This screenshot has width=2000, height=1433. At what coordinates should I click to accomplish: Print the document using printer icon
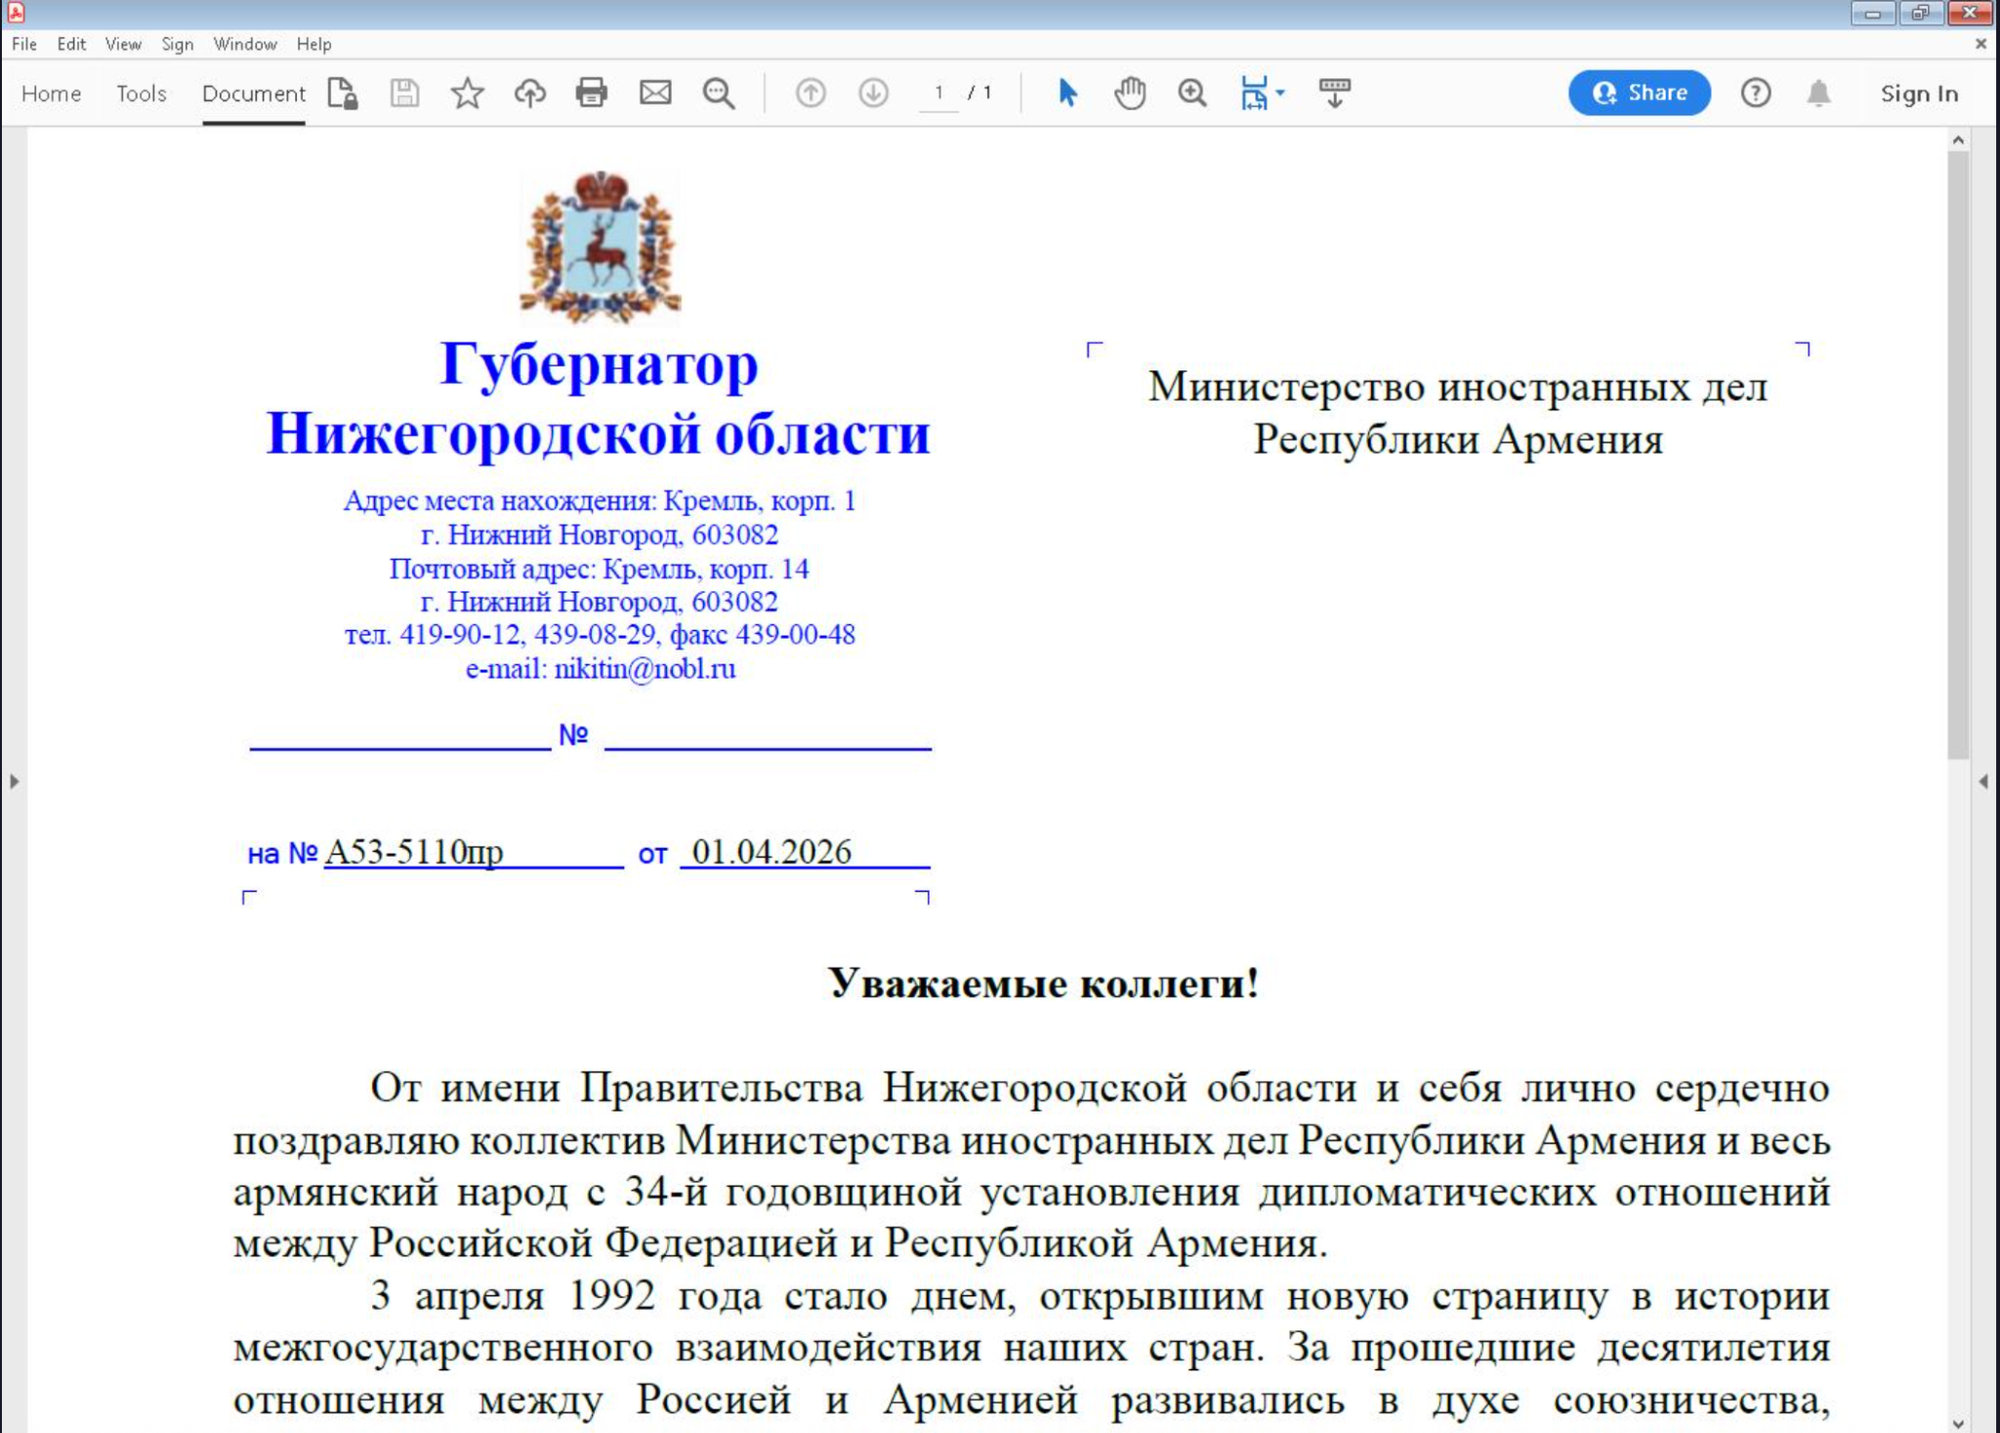592,93
